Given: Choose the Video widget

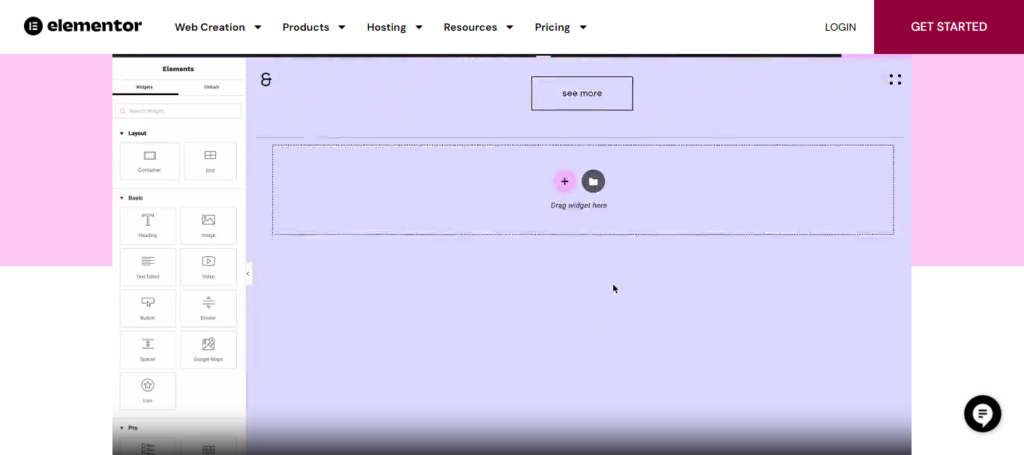Looking at the screenshot, I should point(208,266).
